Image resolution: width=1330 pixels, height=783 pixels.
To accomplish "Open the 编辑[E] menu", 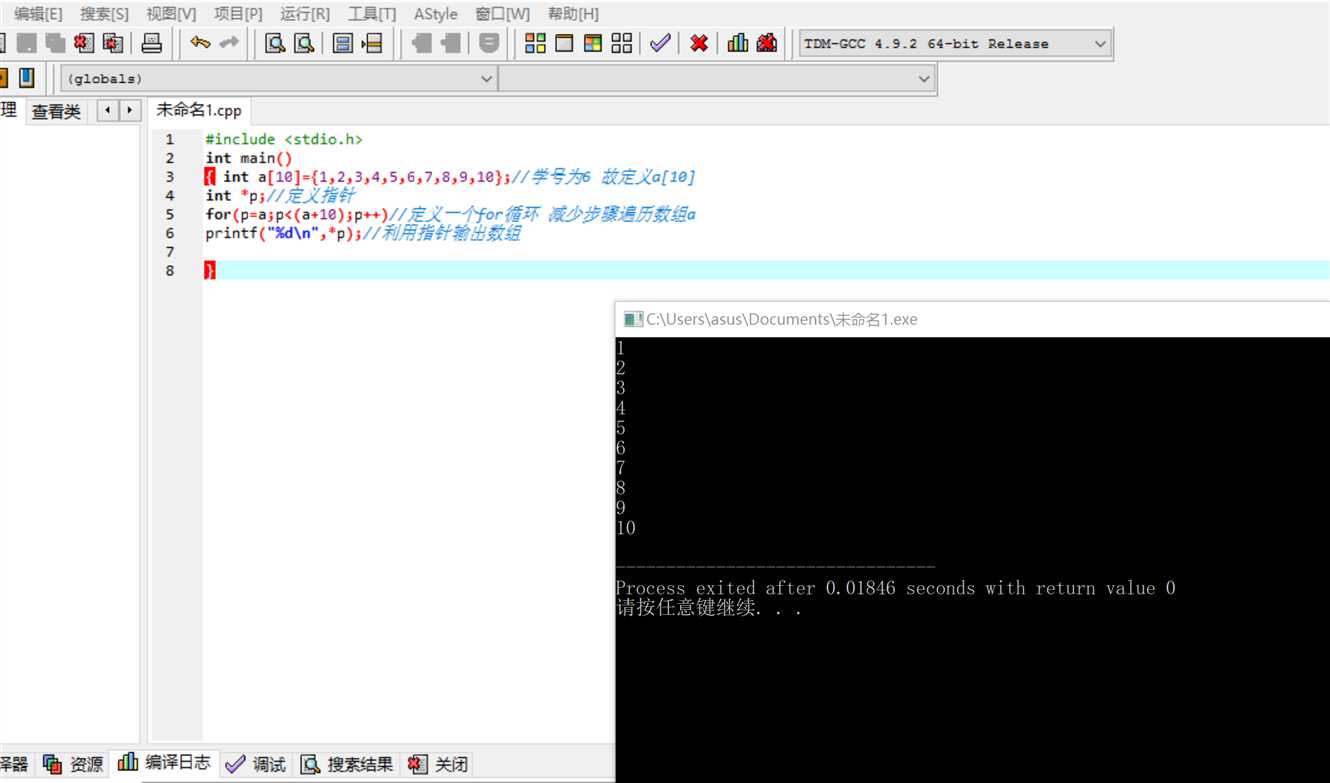I will tap(38, 13).
